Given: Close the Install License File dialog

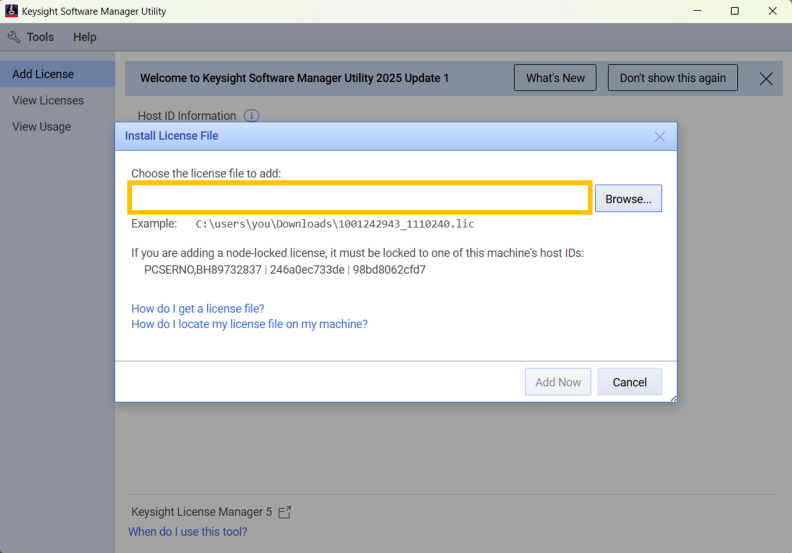Looking at the screenshot, I should 660,137.
